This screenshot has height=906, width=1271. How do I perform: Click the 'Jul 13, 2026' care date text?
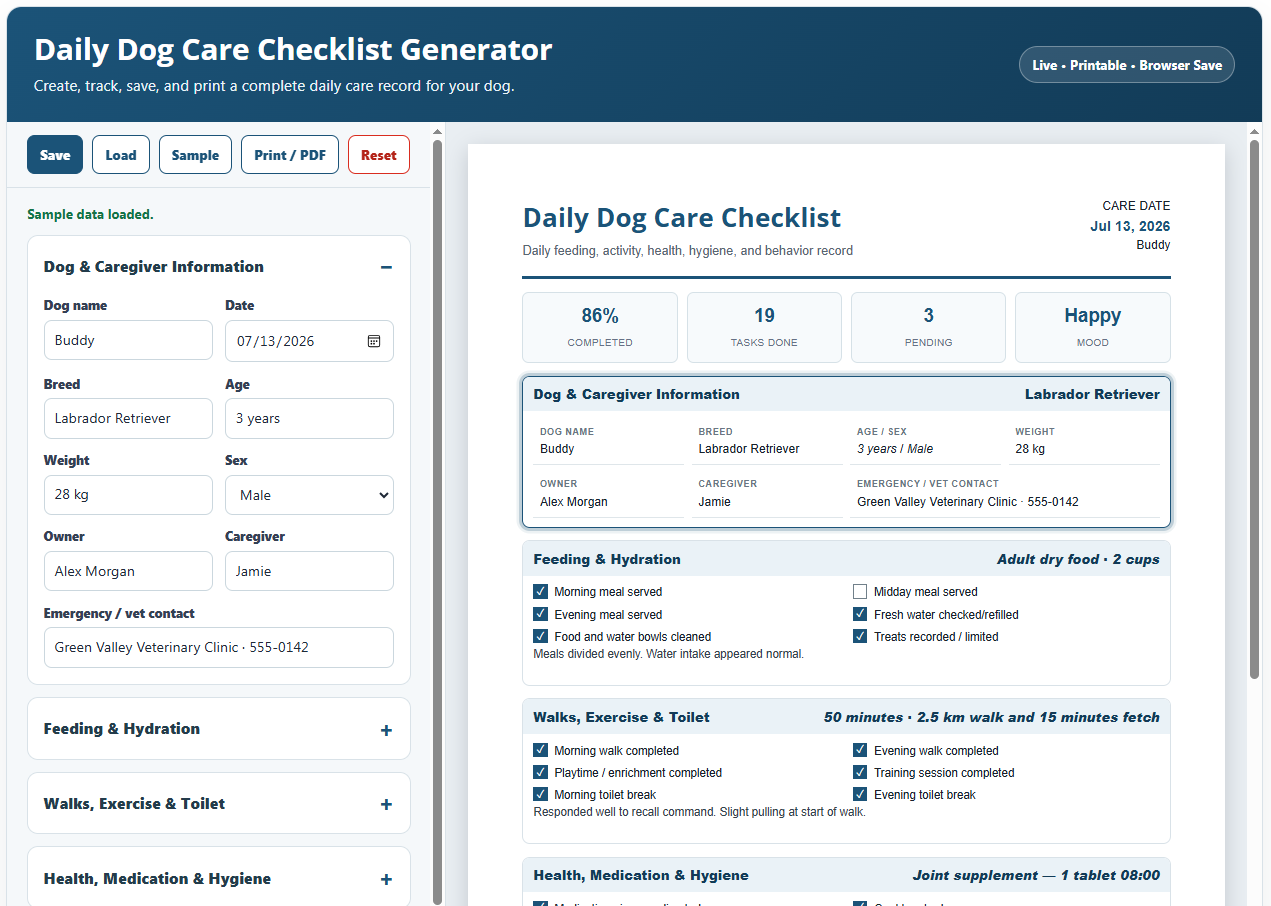1130,226
